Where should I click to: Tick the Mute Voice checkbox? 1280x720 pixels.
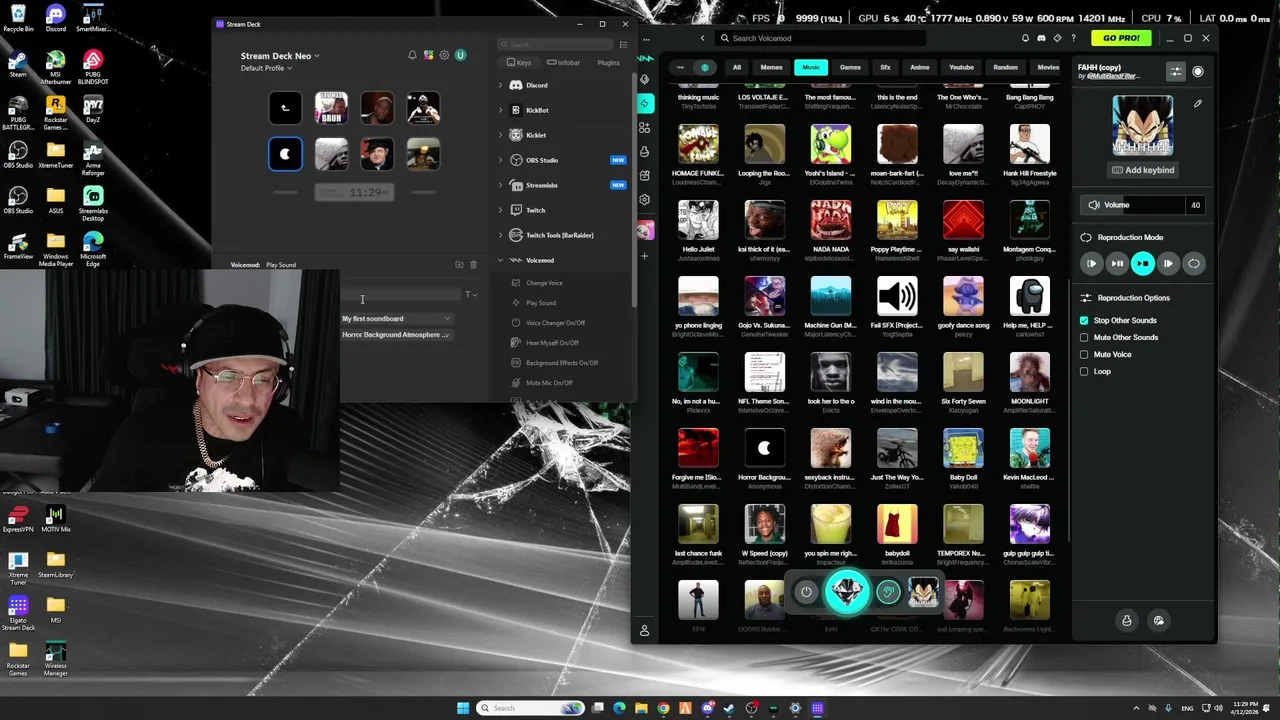[x=1084, y=354]
